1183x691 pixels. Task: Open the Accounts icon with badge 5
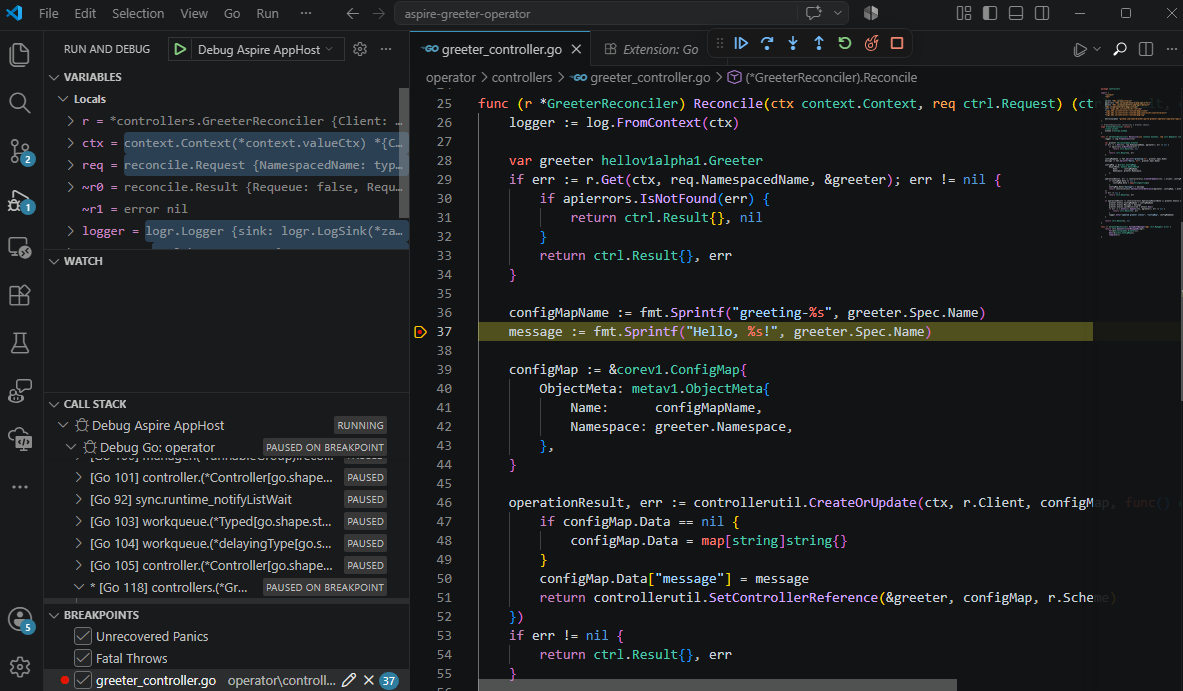coord(20,620)
